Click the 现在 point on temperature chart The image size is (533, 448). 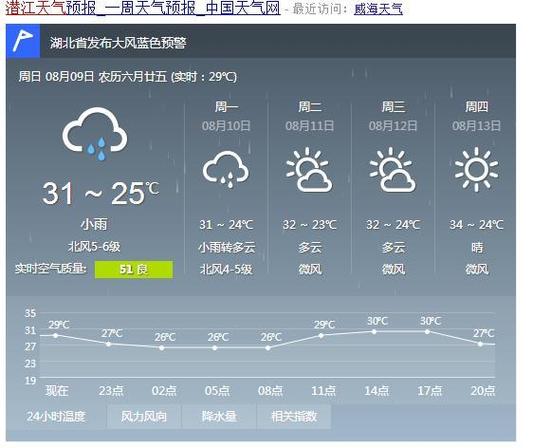coord(56,335)
